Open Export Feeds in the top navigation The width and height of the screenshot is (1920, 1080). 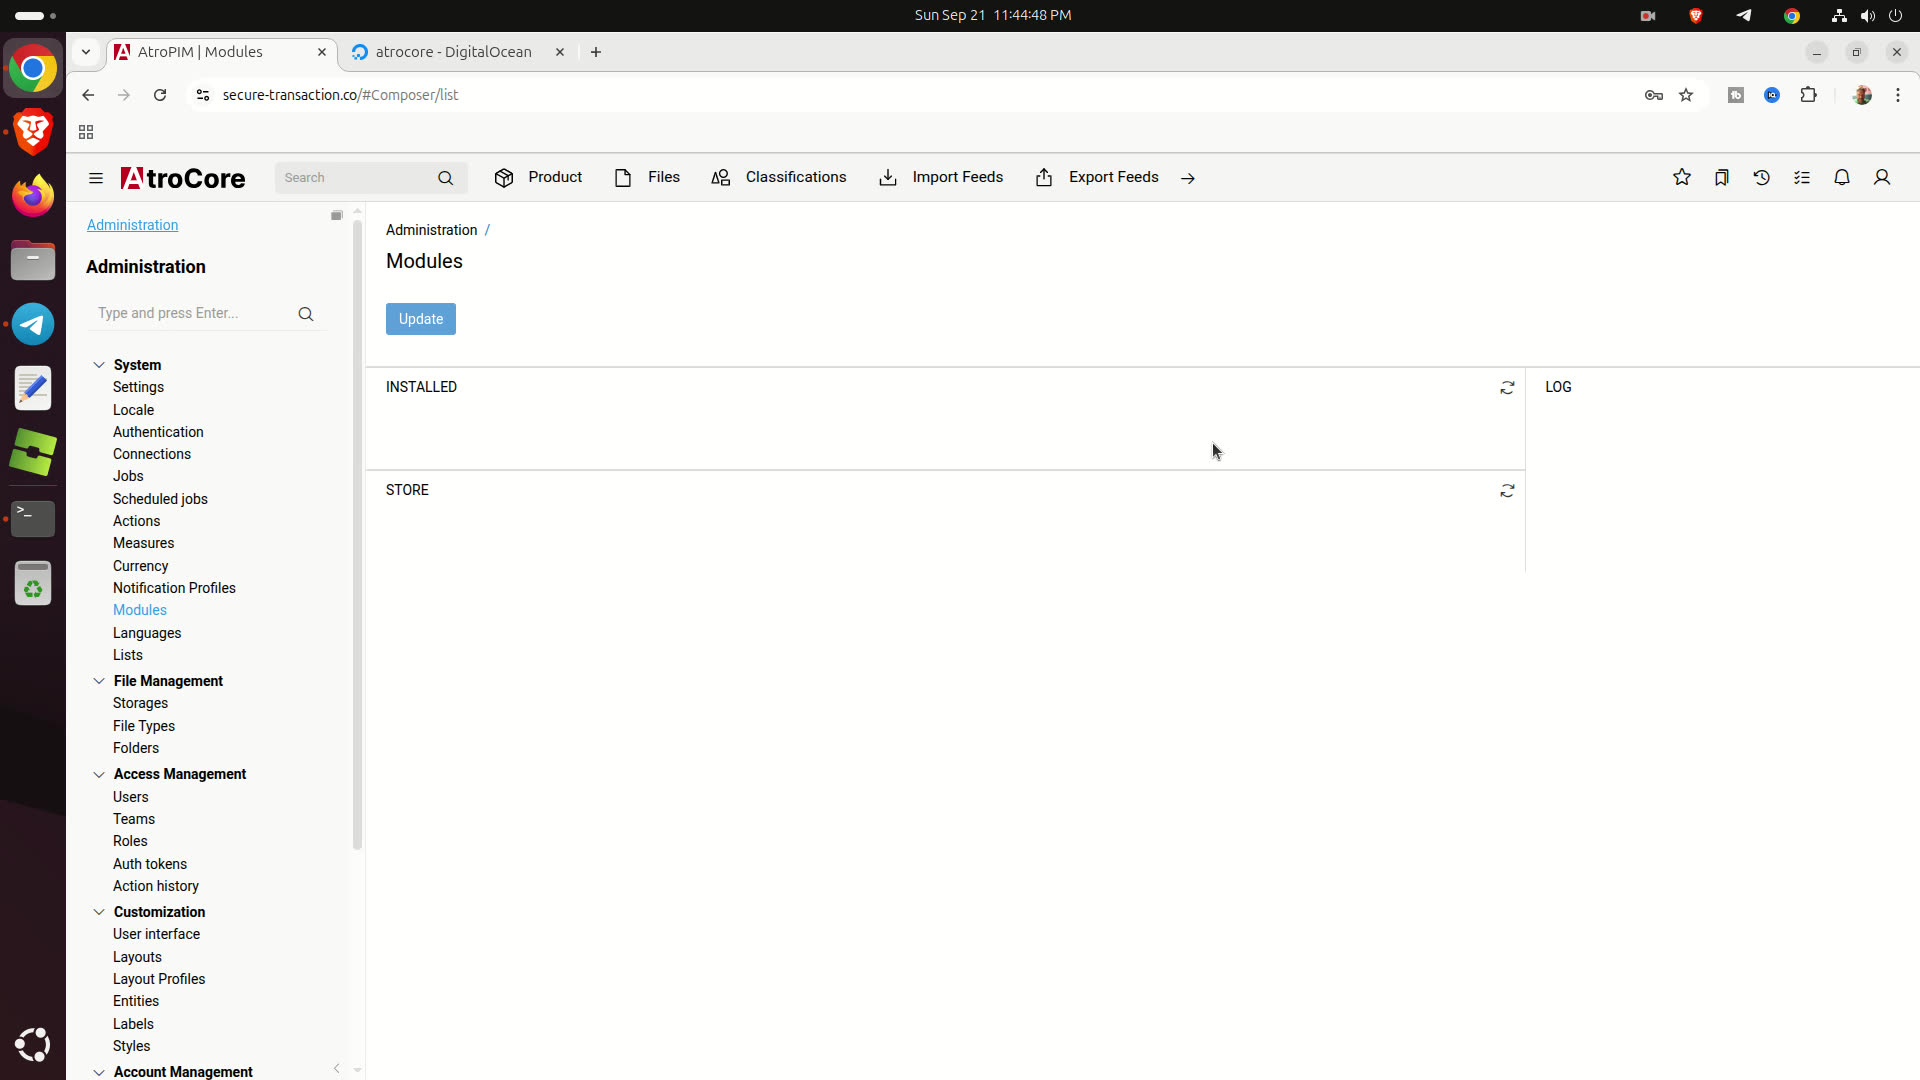(1097, 177)
